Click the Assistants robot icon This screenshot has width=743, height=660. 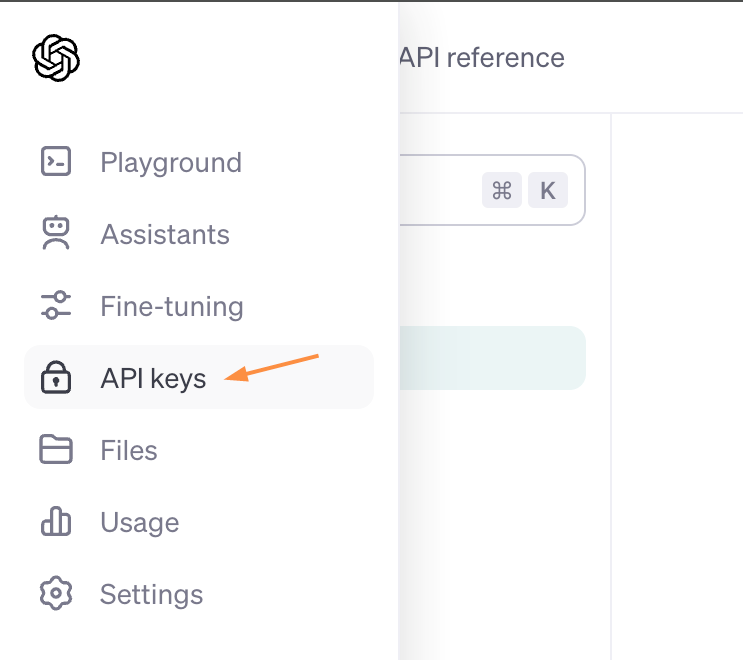coord(56,234)
